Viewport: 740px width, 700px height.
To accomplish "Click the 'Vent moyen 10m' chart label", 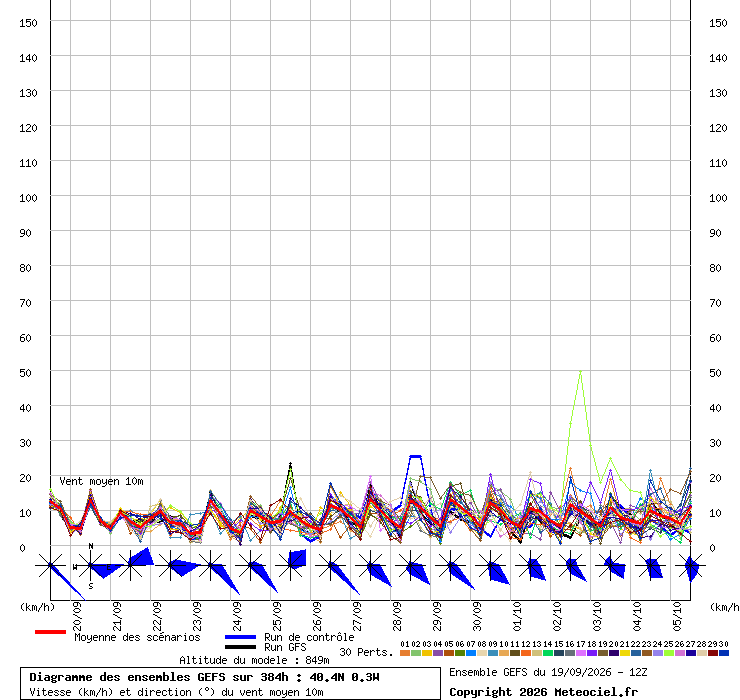I will (x=101, y=481).
